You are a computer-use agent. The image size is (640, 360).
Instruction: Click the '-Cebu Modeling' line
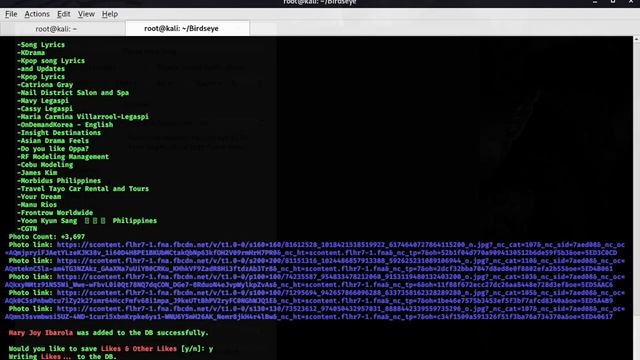pyautogui.click(x=45, y=165)
